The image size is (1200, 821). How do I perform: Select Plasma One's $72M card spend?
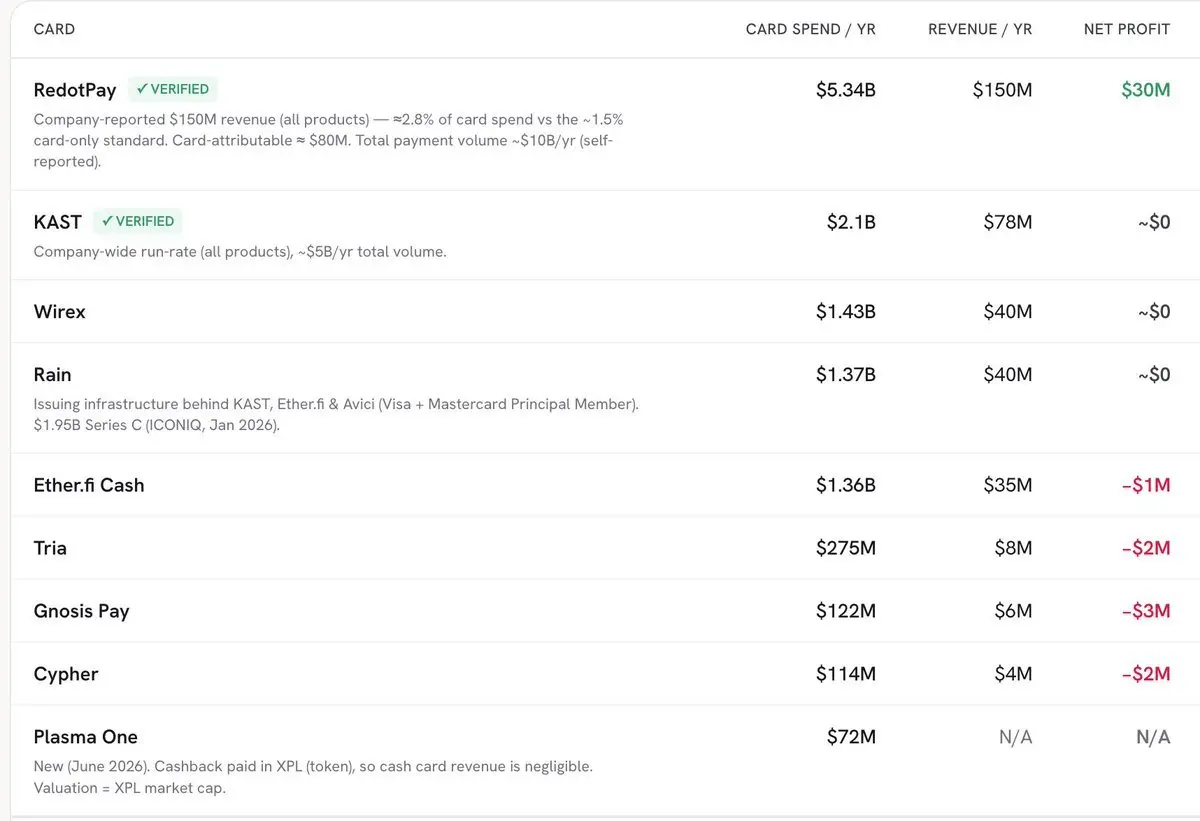852,737
